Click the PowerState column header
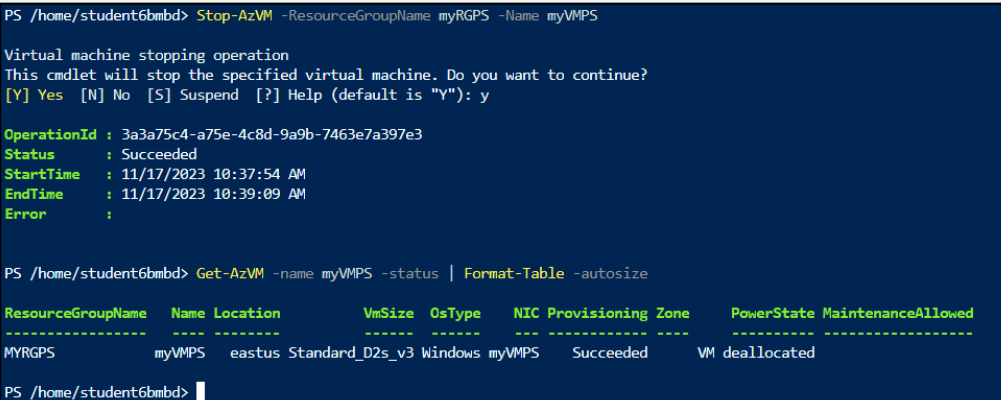 click(771, 313)
